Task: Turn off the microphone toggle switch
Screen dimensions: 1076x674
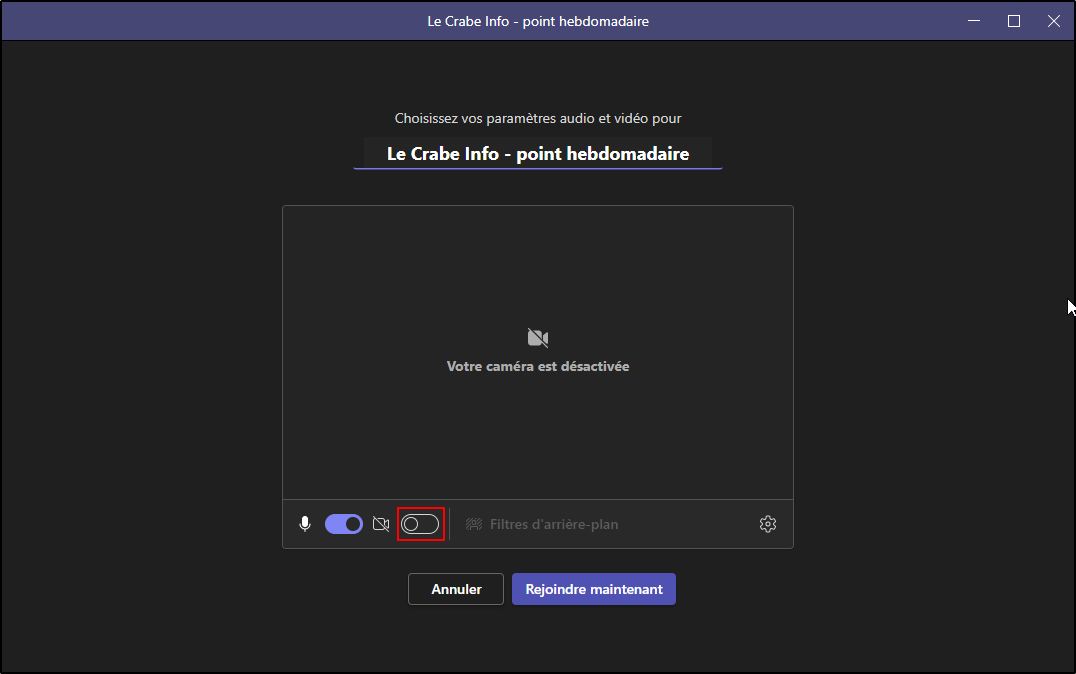Action: click(344, 524)
